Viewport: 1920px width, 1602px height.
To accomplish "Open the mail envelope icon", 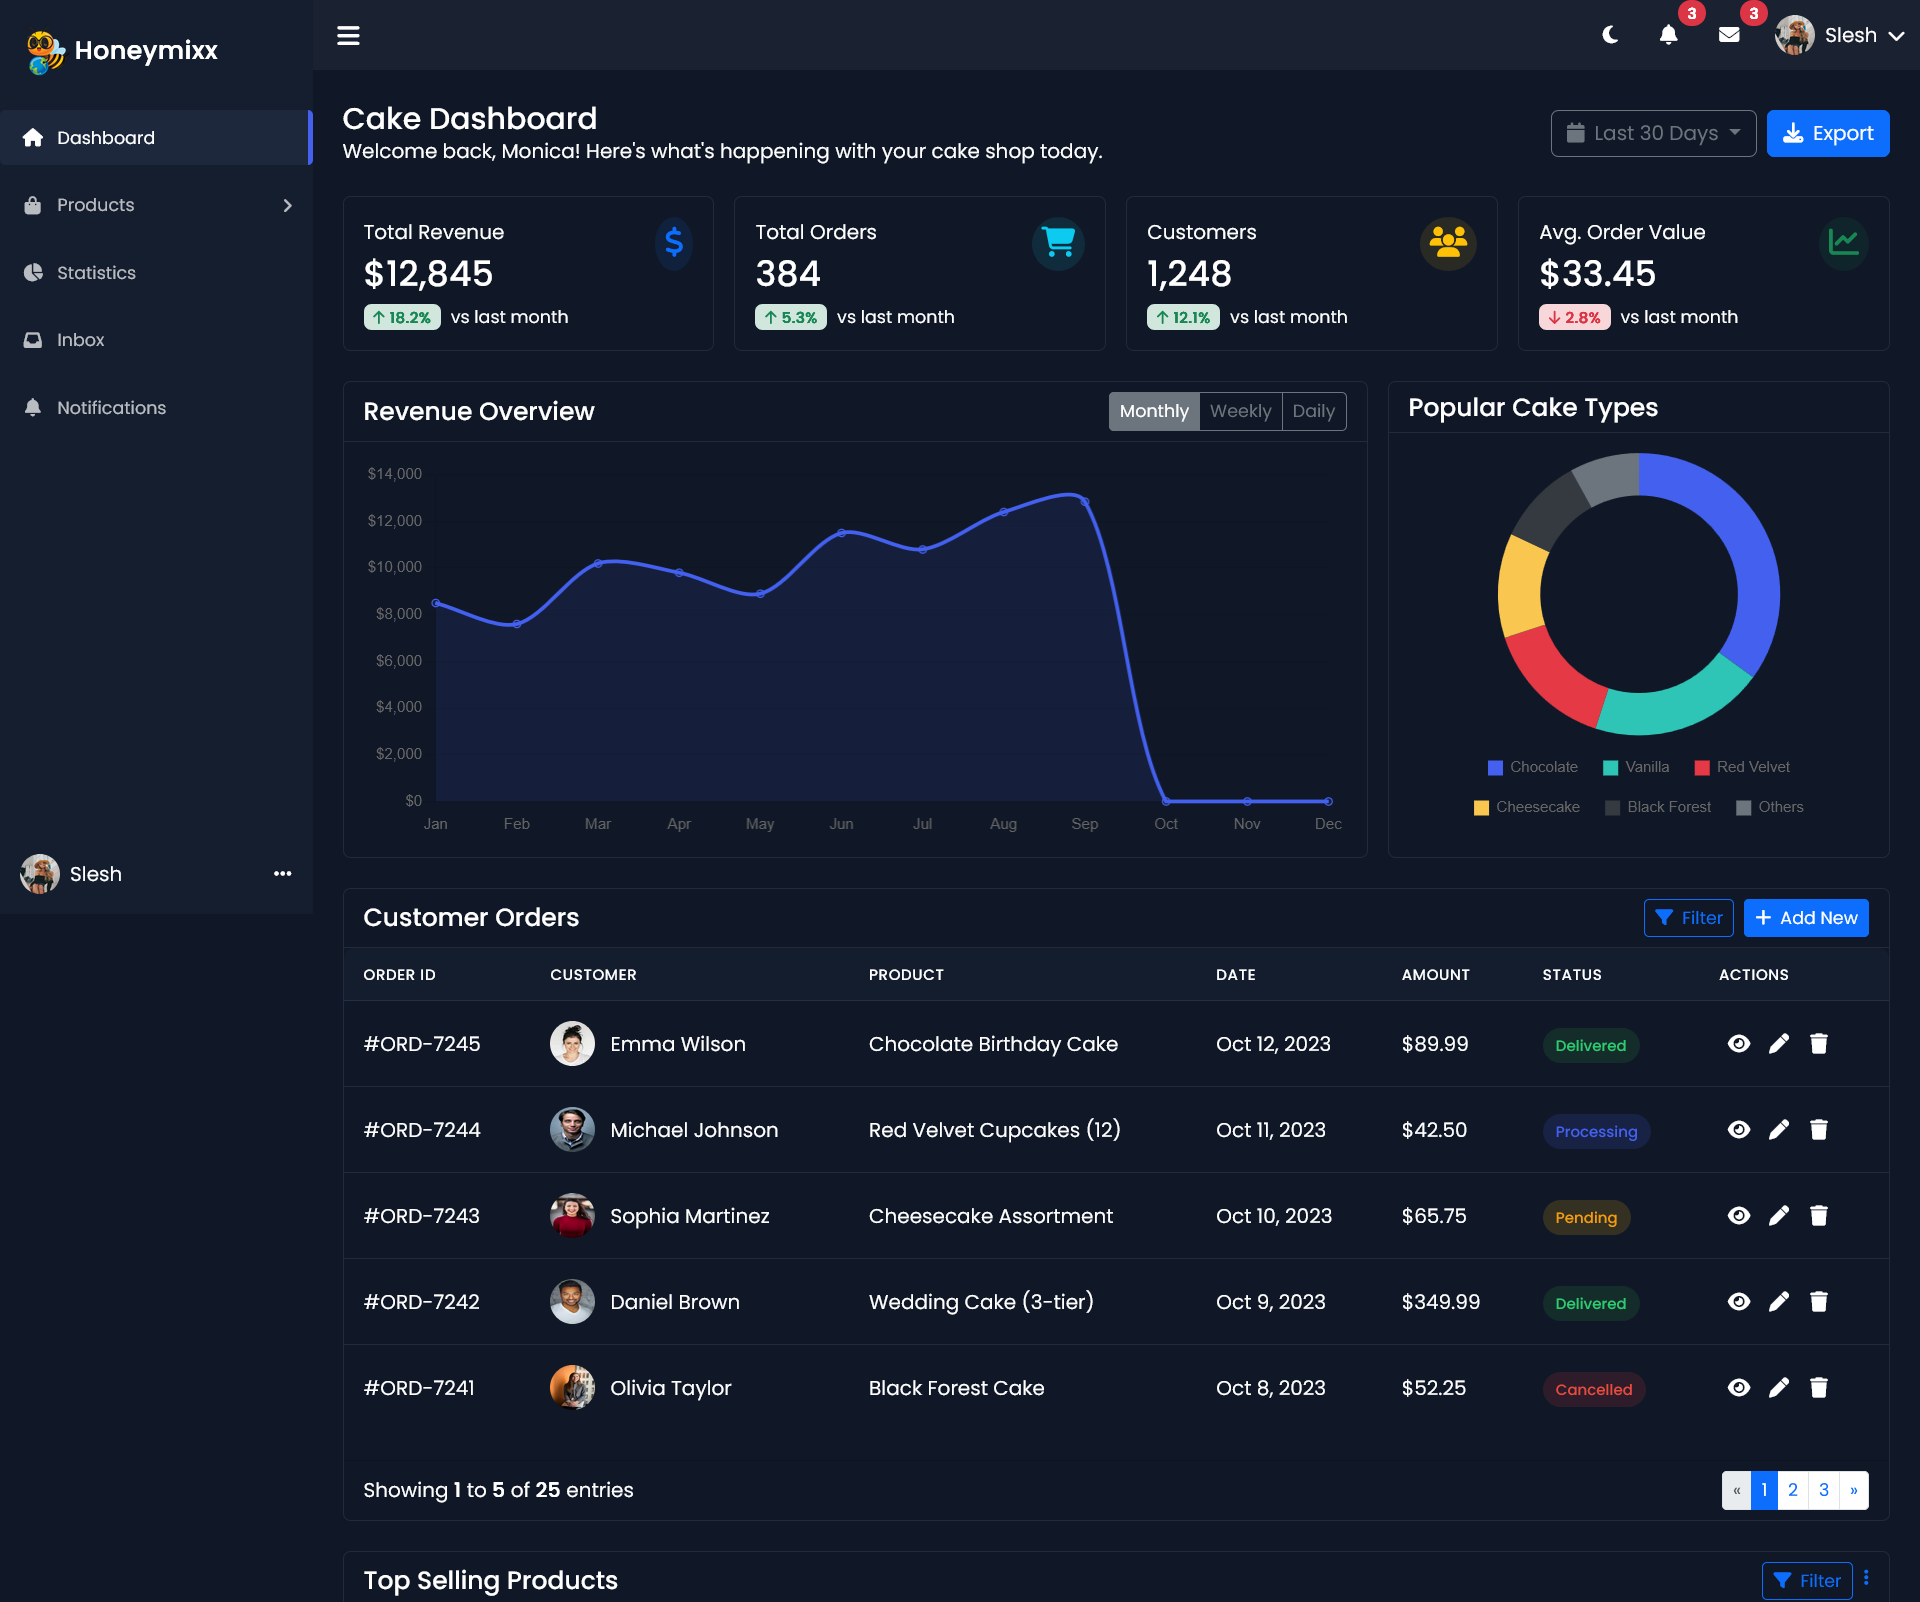I will pyautogui.click(x=1729, y=36).
